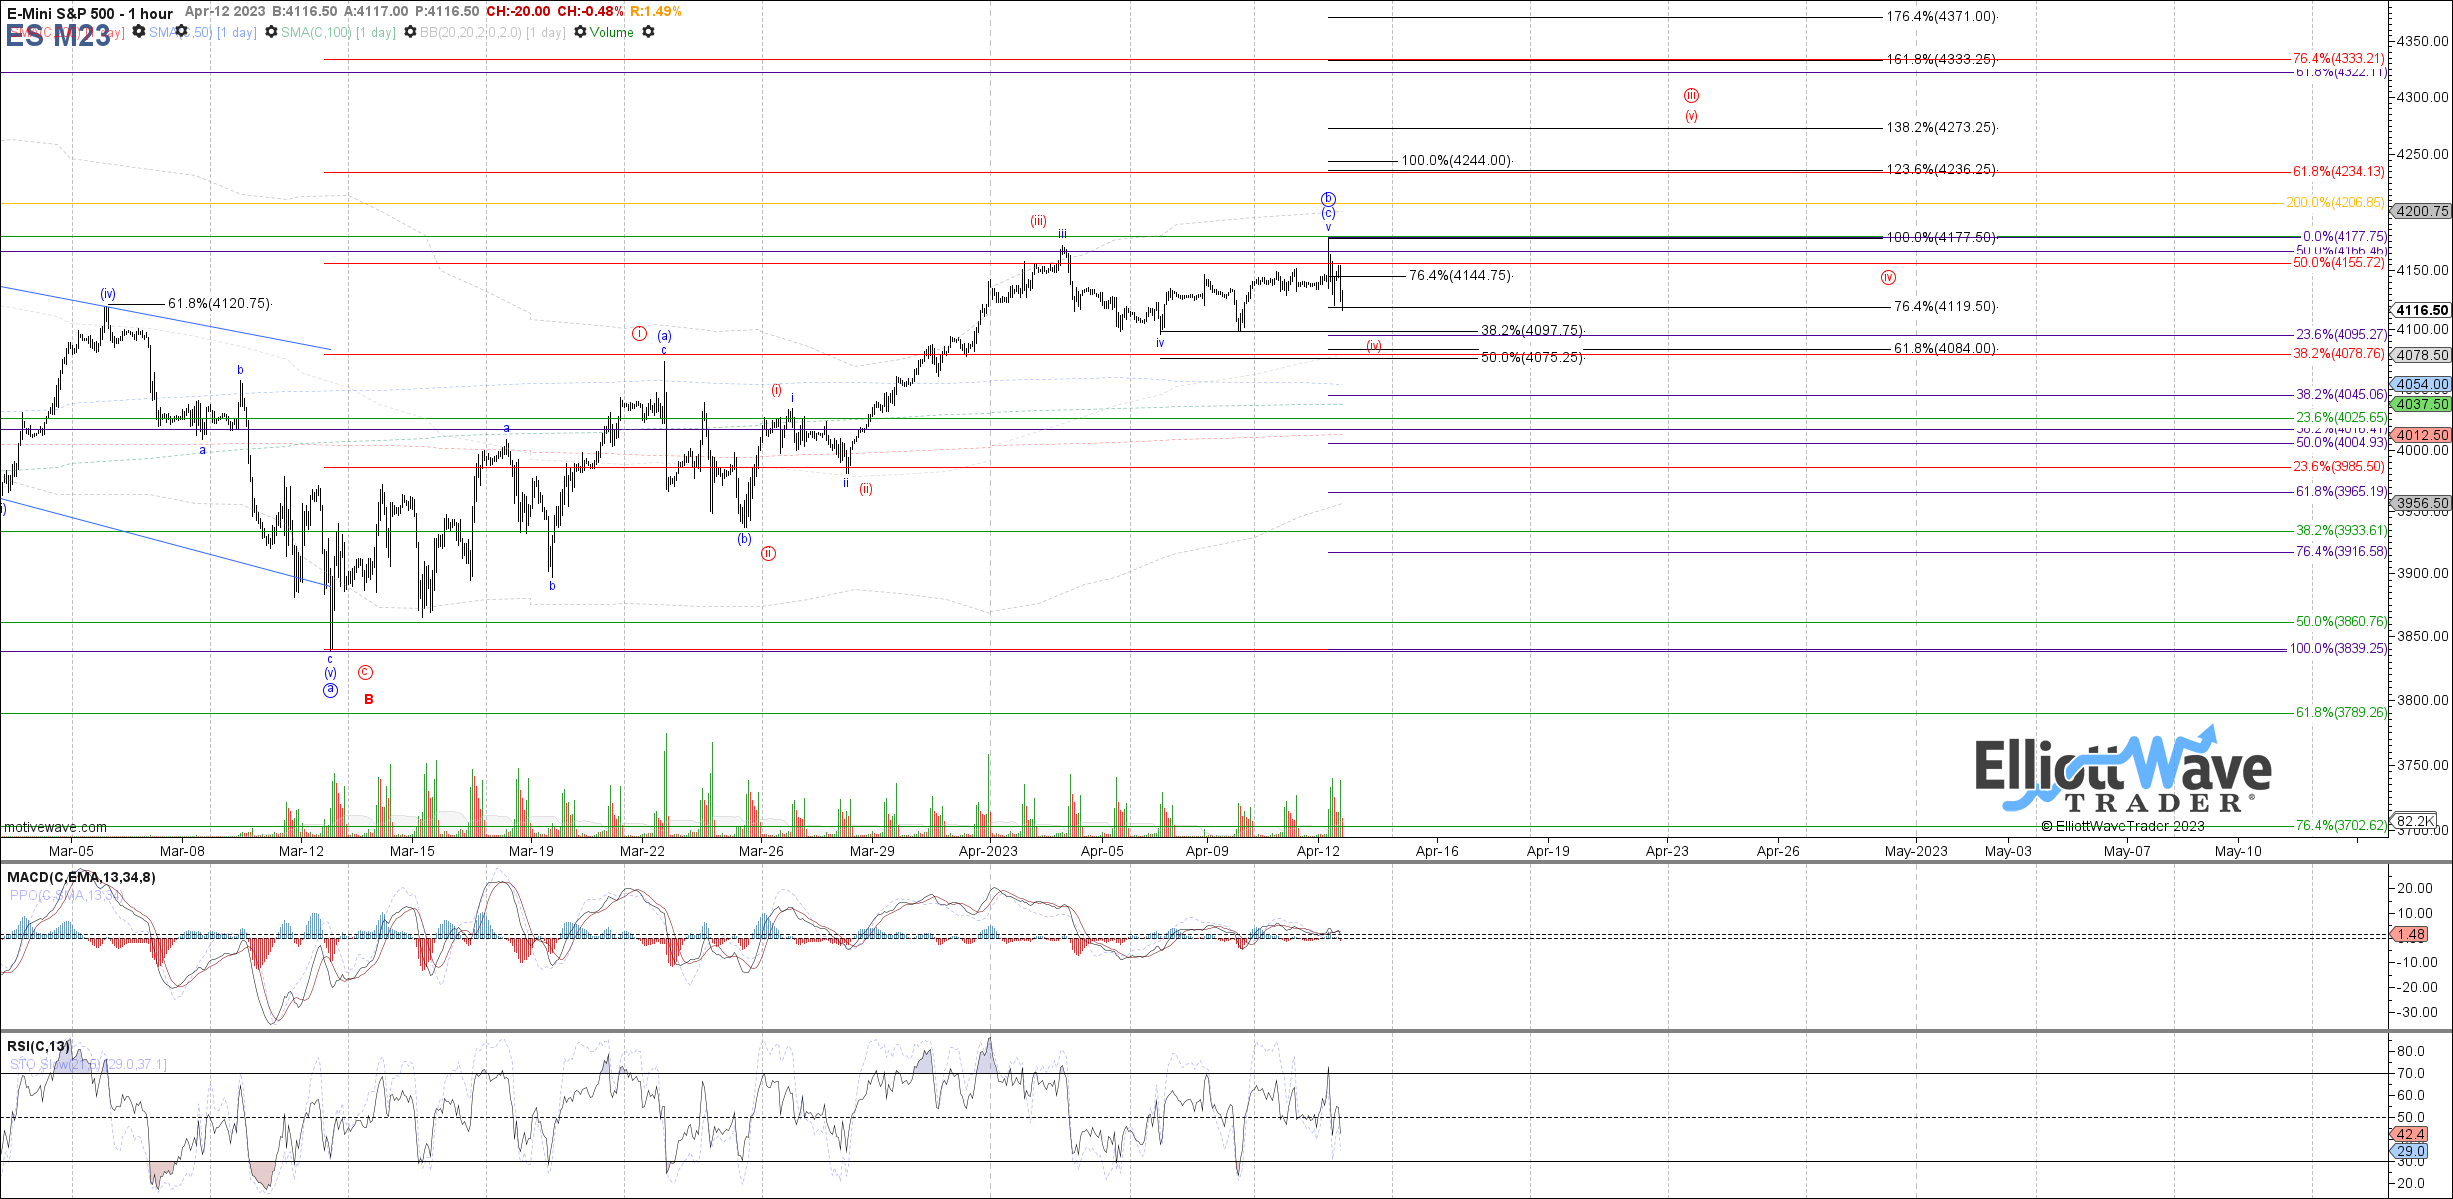Viewport: 2453px width, 1199px height.
Task: Click the 4012.50 red price axis tag
Action: [x=2422, y=435]
